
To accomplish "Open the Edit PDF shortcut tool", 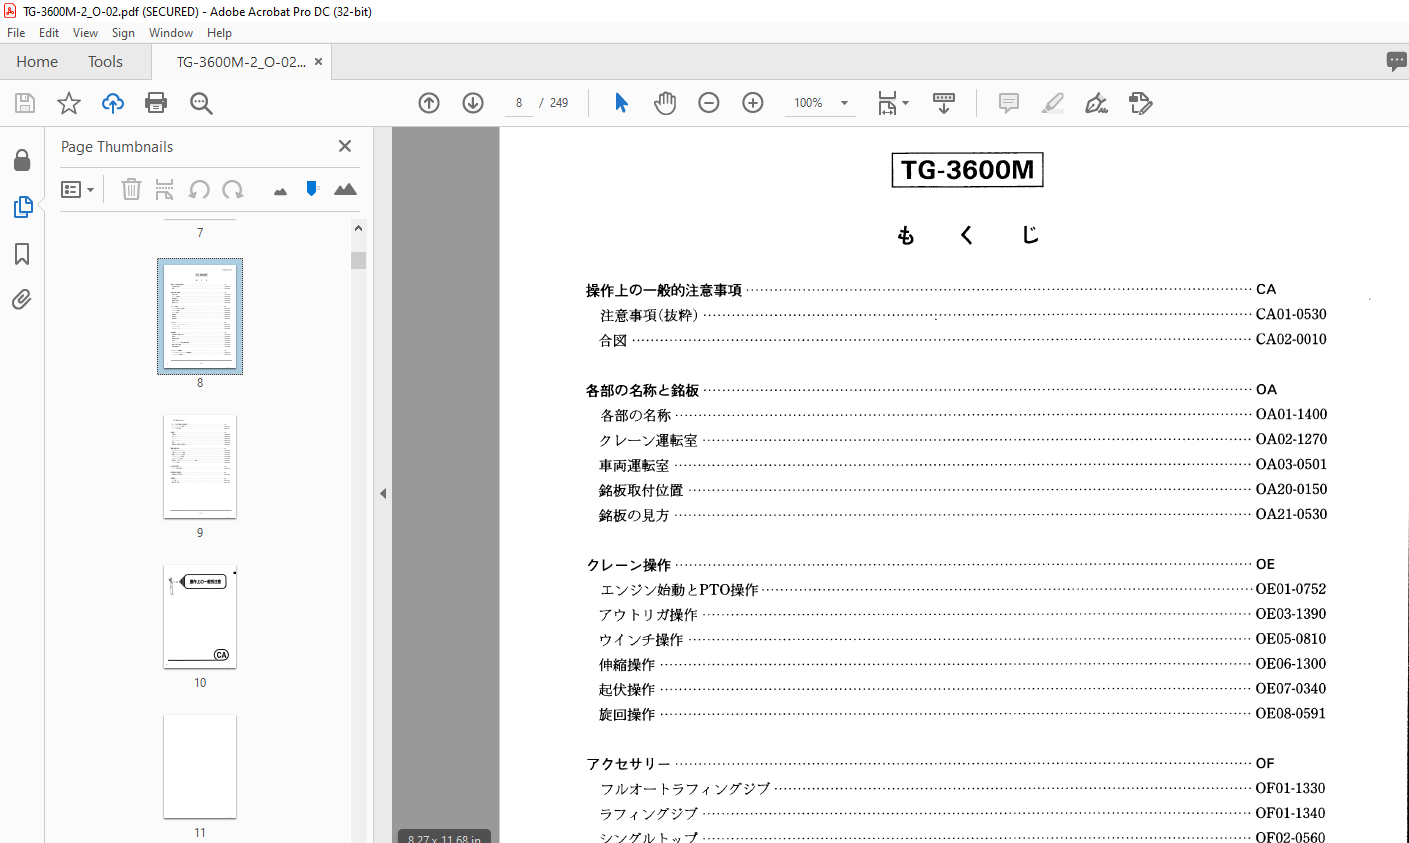I will pyautogui.click(x=1140, y=103).
